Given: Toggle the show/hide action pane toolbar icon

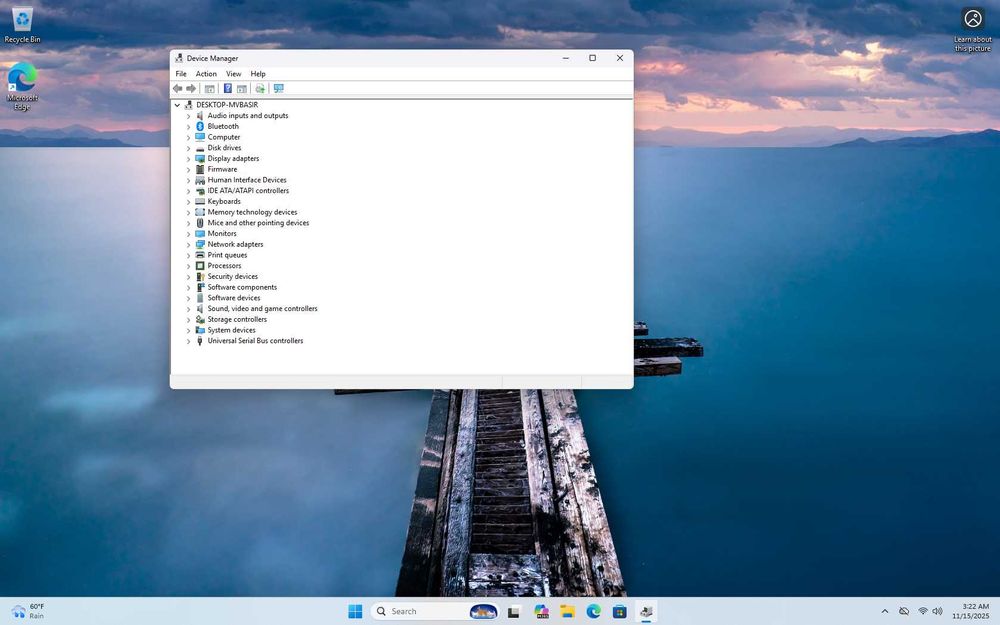Looking at the screenshot, I should pos(242,89).
